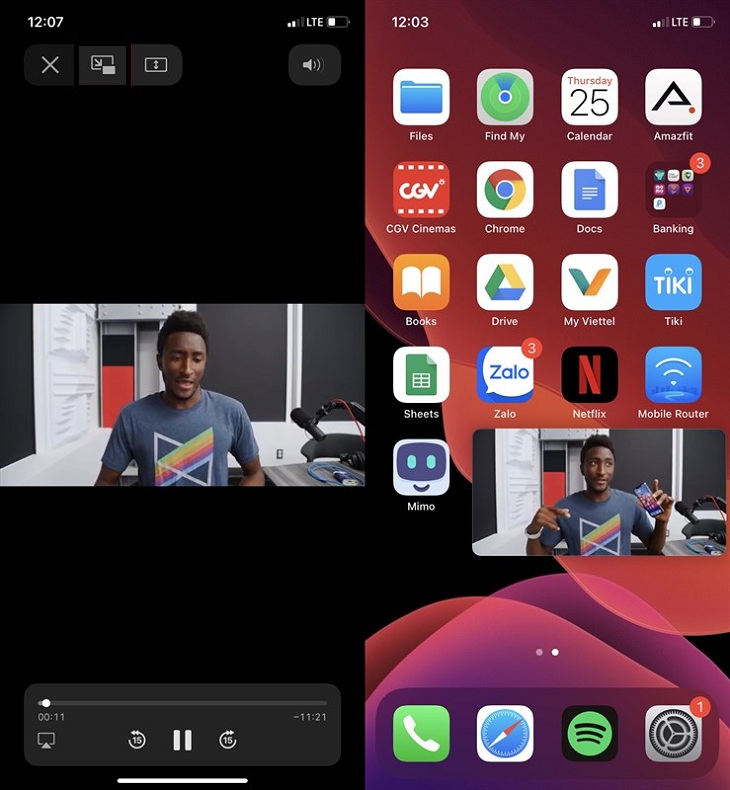The width and height of the screenshot is (730, 790).
Task: Launch Chrome browser
Action: (x=505, y=189)
